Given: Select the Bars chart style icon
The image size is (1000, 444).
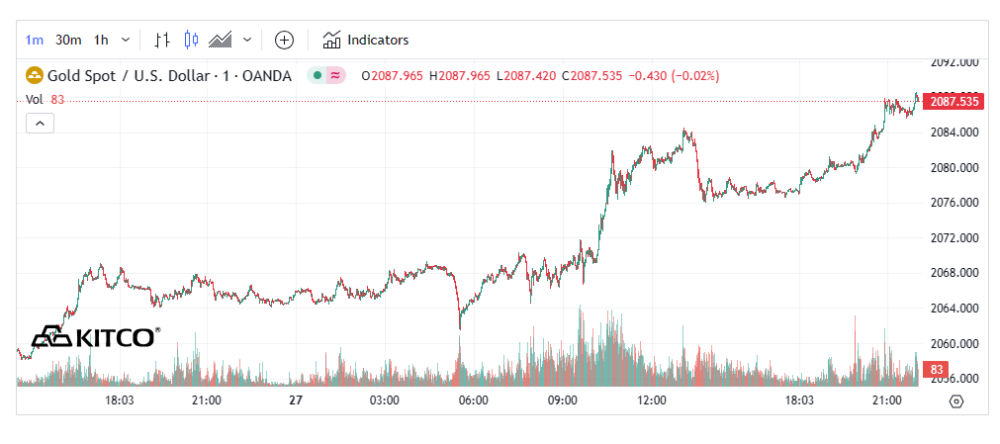Looking at the screenshot, I should (x=162, y=40).
